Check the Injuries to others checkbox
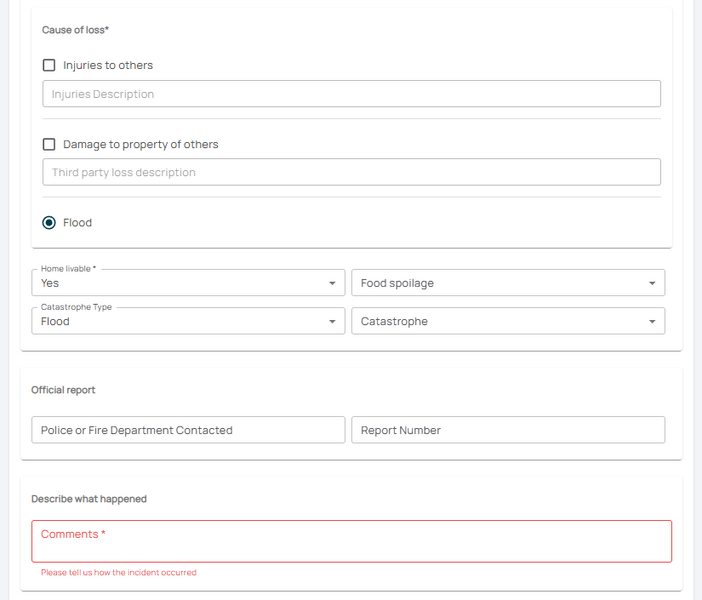This screenshot has width=702, height=600. 49,66
